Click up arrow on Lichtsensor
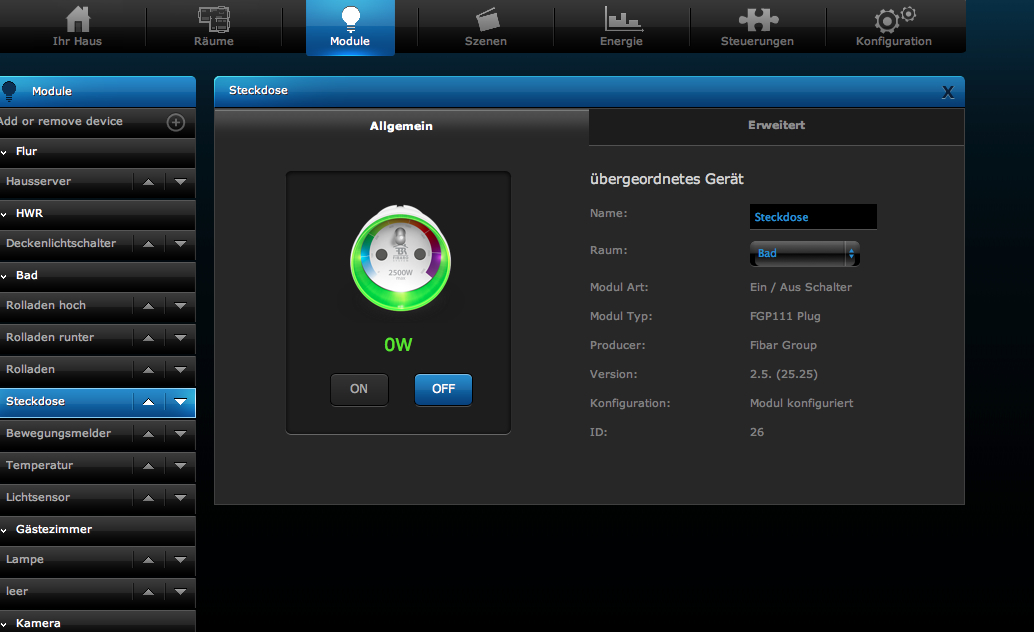The height and width of the screenshot is (632, 1034). (x=148, y=497)
